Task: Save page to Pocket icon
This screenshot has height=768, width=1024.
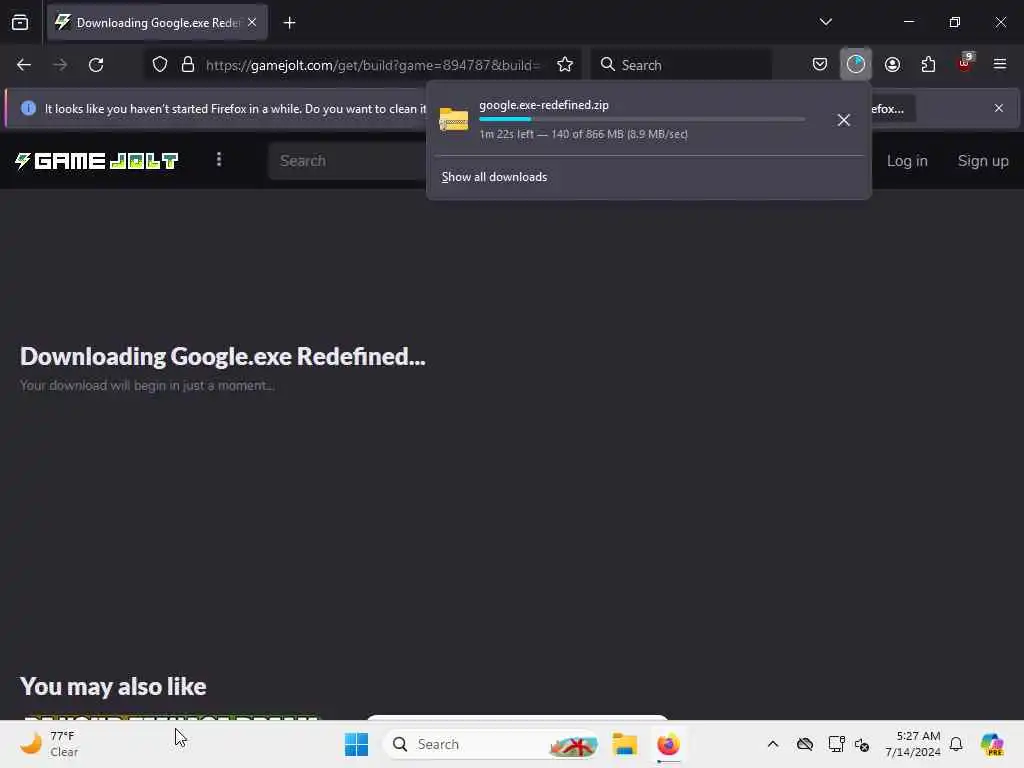Action: (820, 65)
